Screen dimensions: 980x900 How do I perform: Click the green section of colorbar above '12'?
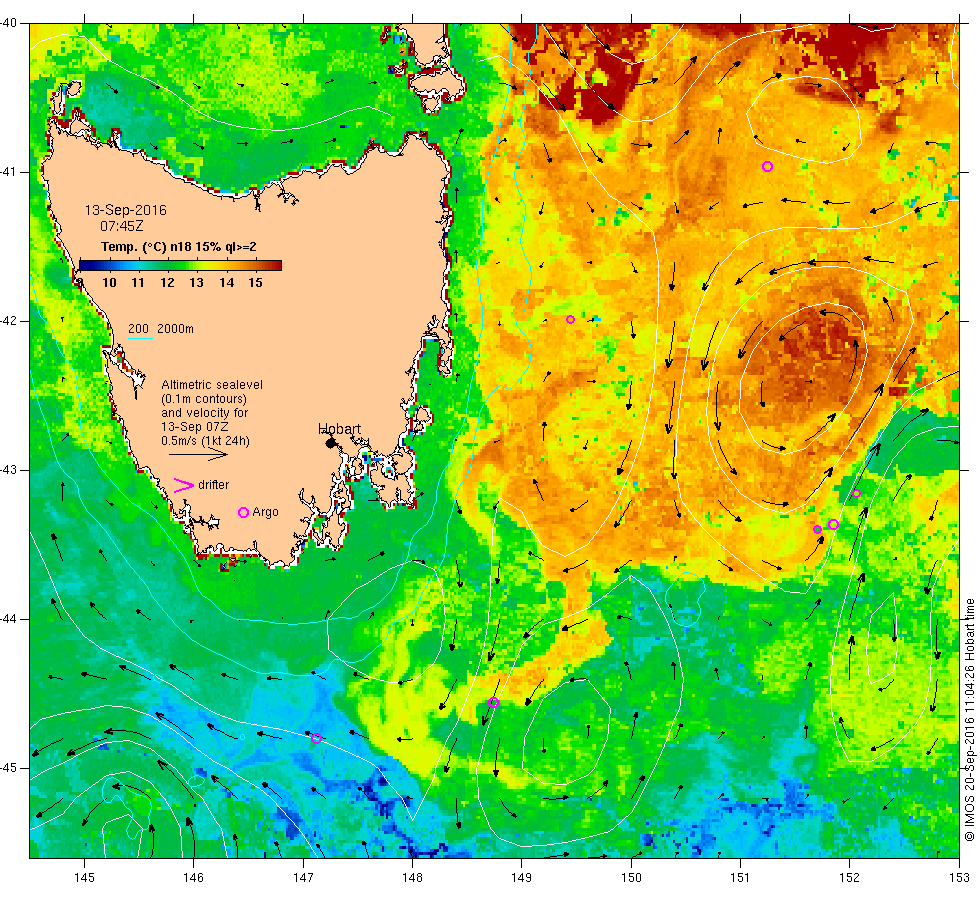(168, 266)
